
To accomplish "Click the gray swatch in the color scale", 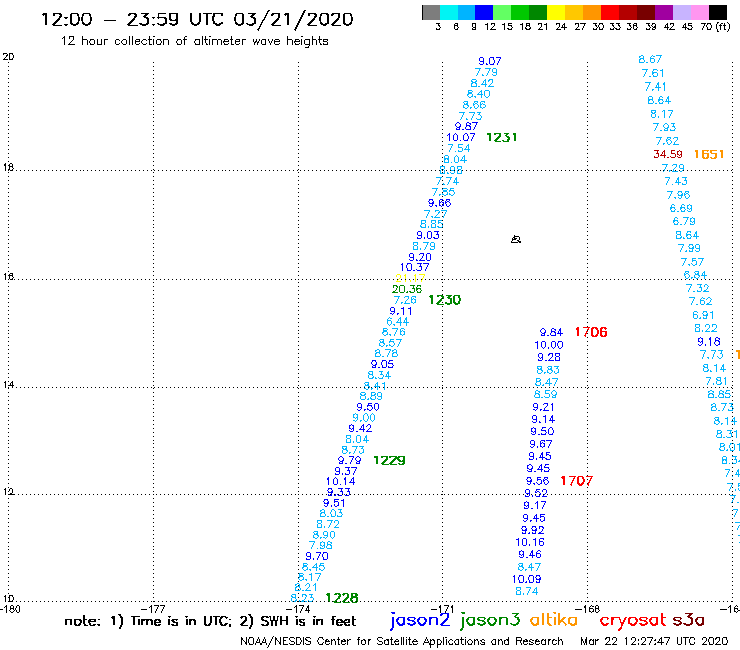I will click(431, 12).
